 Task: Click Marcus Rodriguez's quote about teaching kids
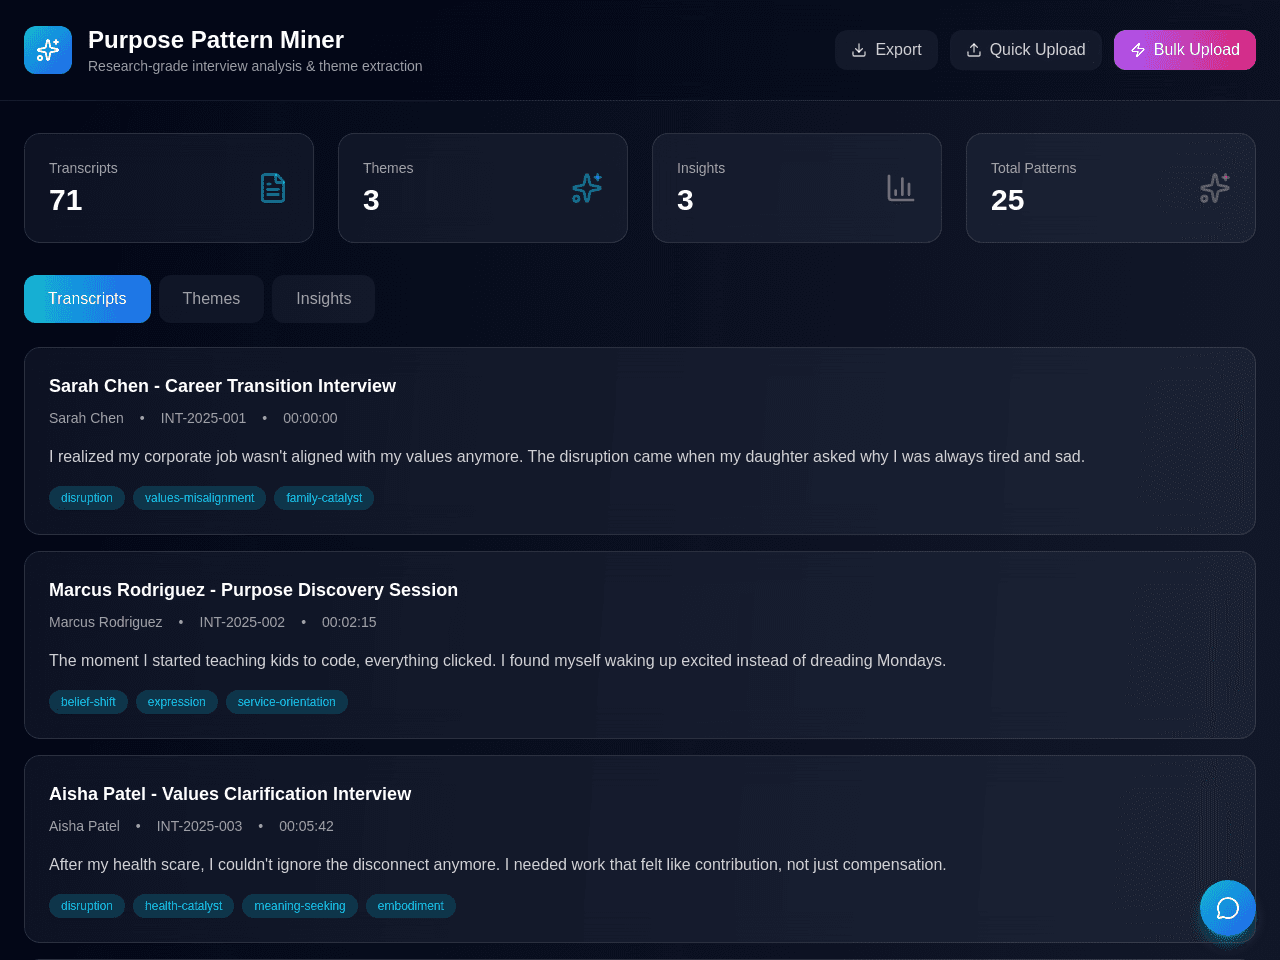pos(497,660)
